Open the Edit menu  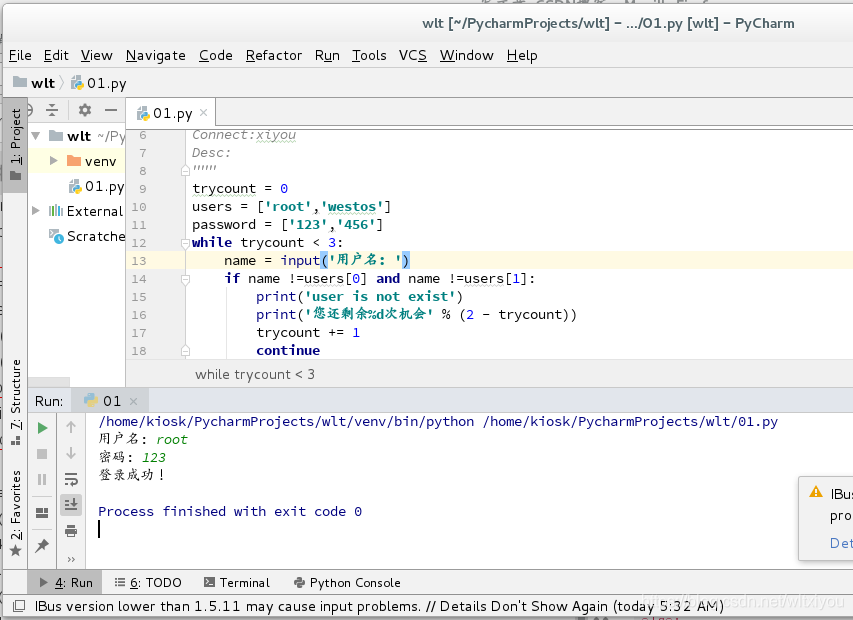click(56, 55)
